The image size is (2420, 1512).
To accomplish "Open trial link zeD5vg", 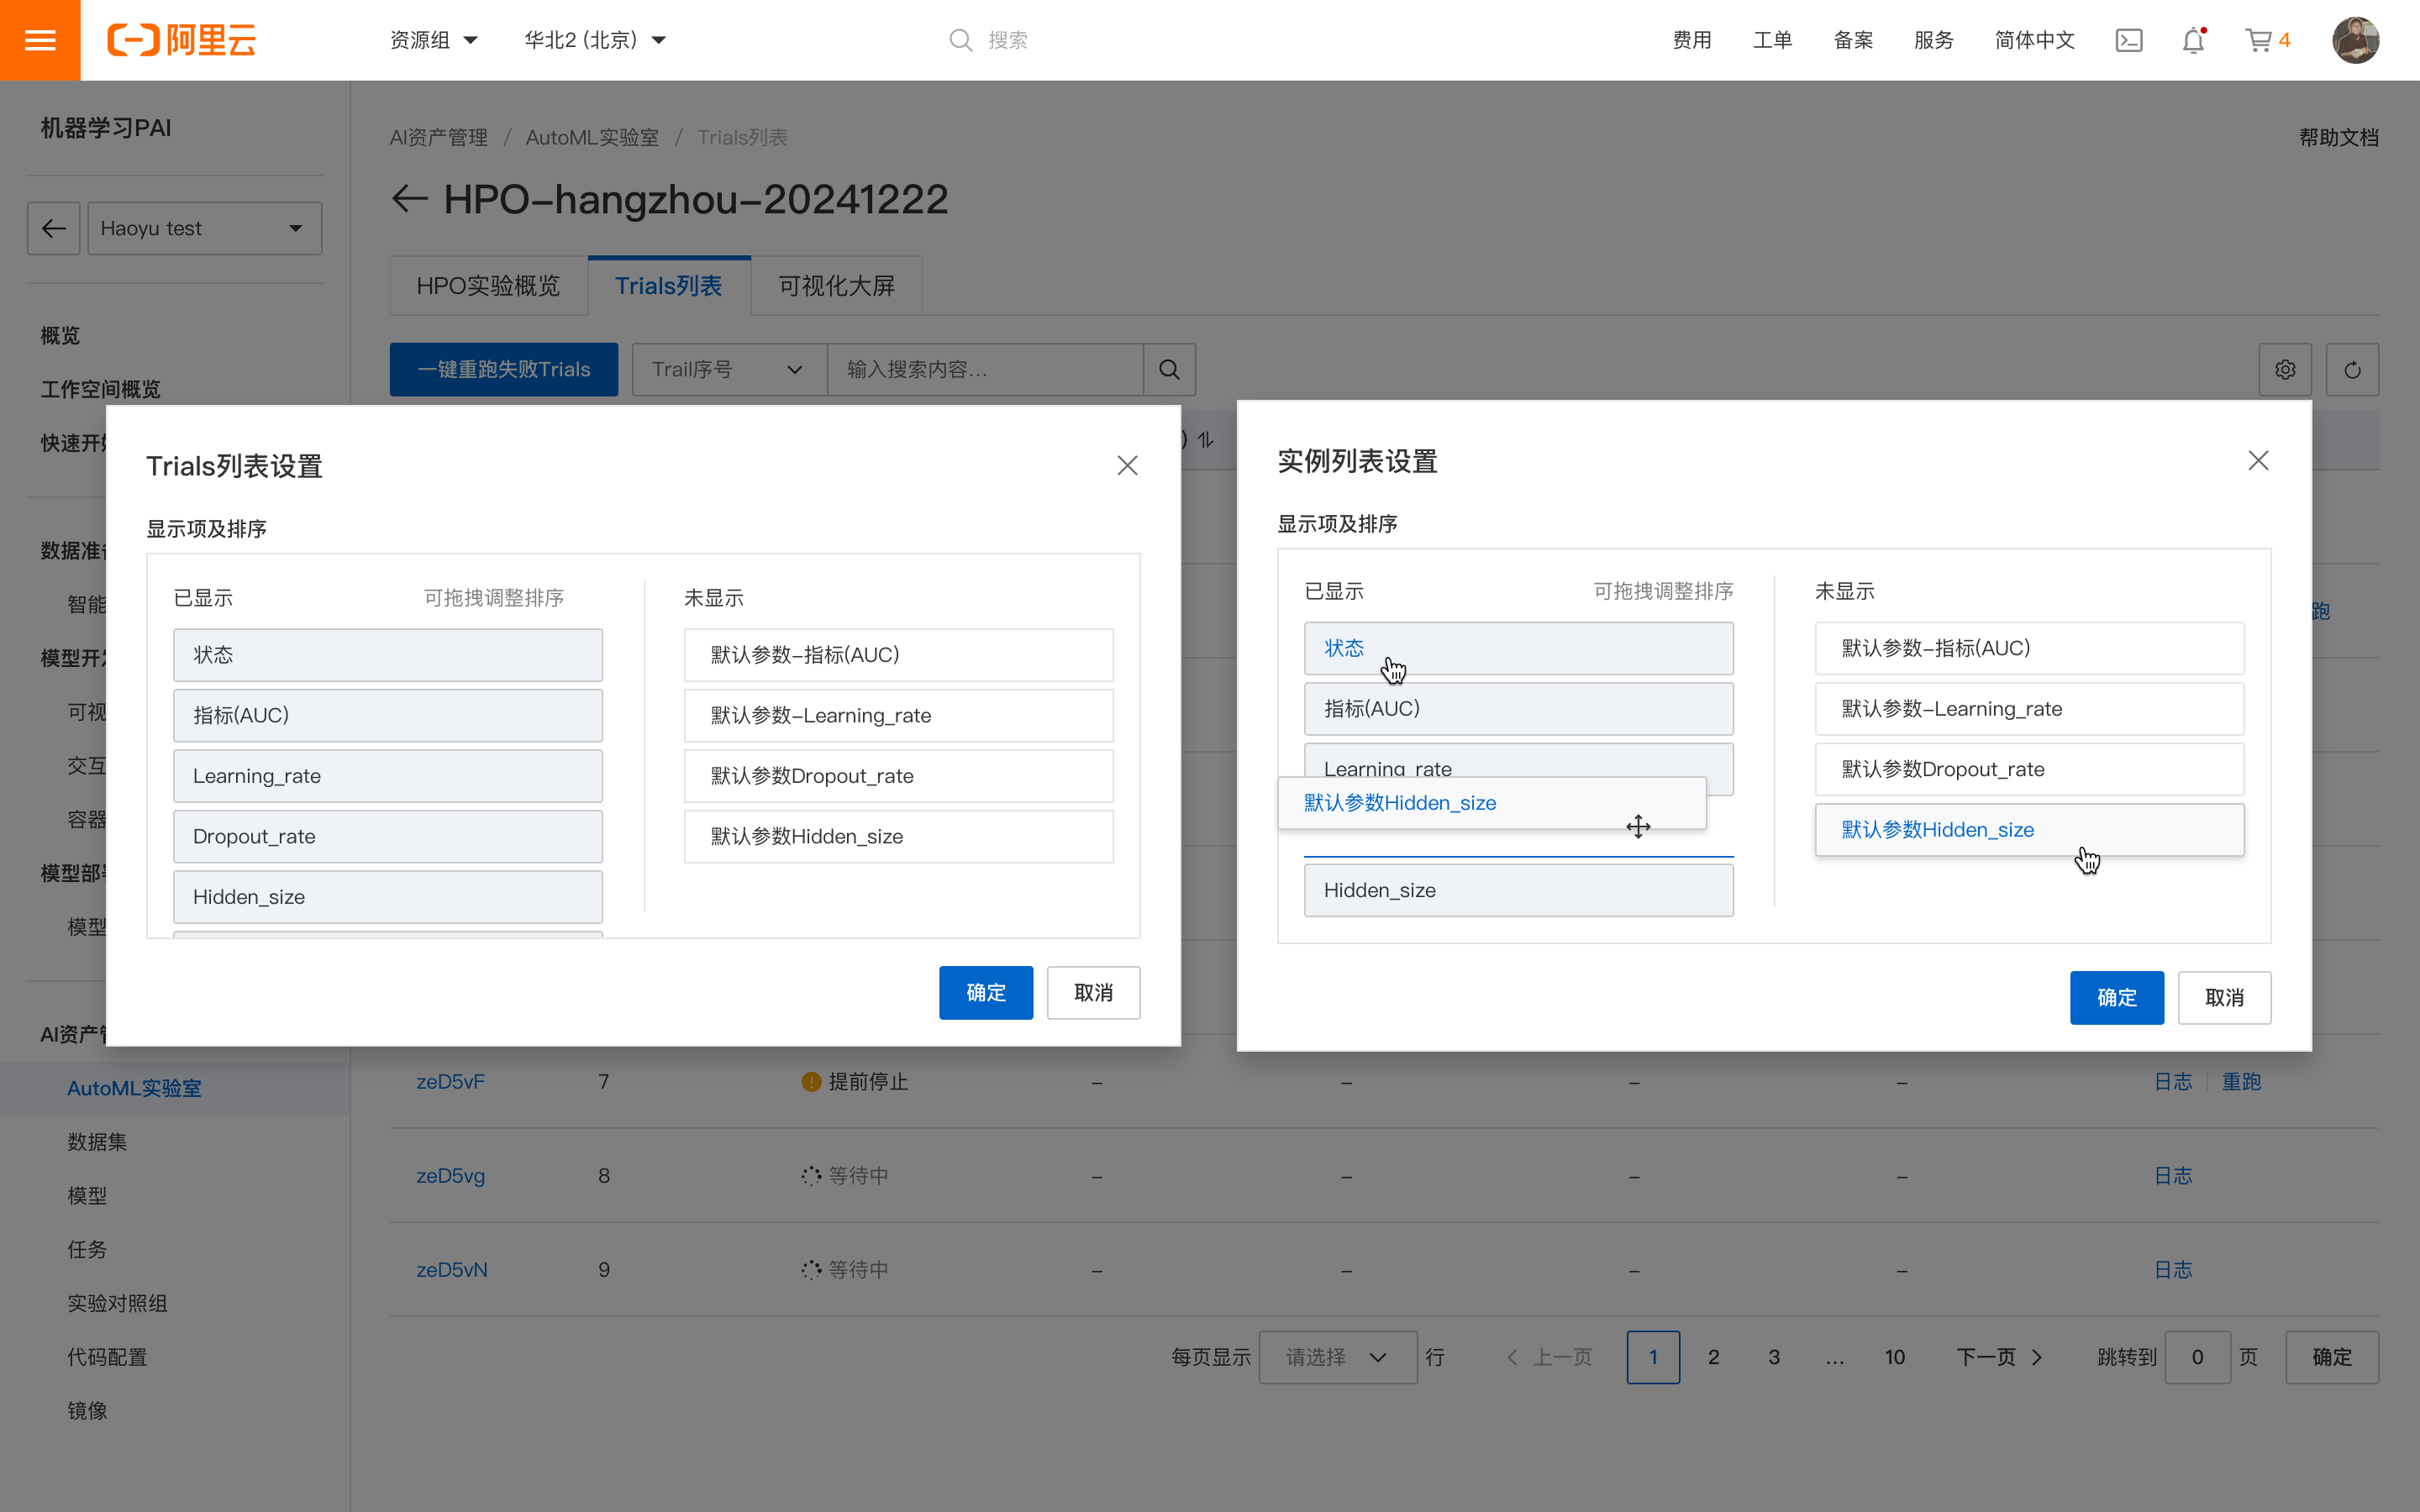I will coord(450,1176).
